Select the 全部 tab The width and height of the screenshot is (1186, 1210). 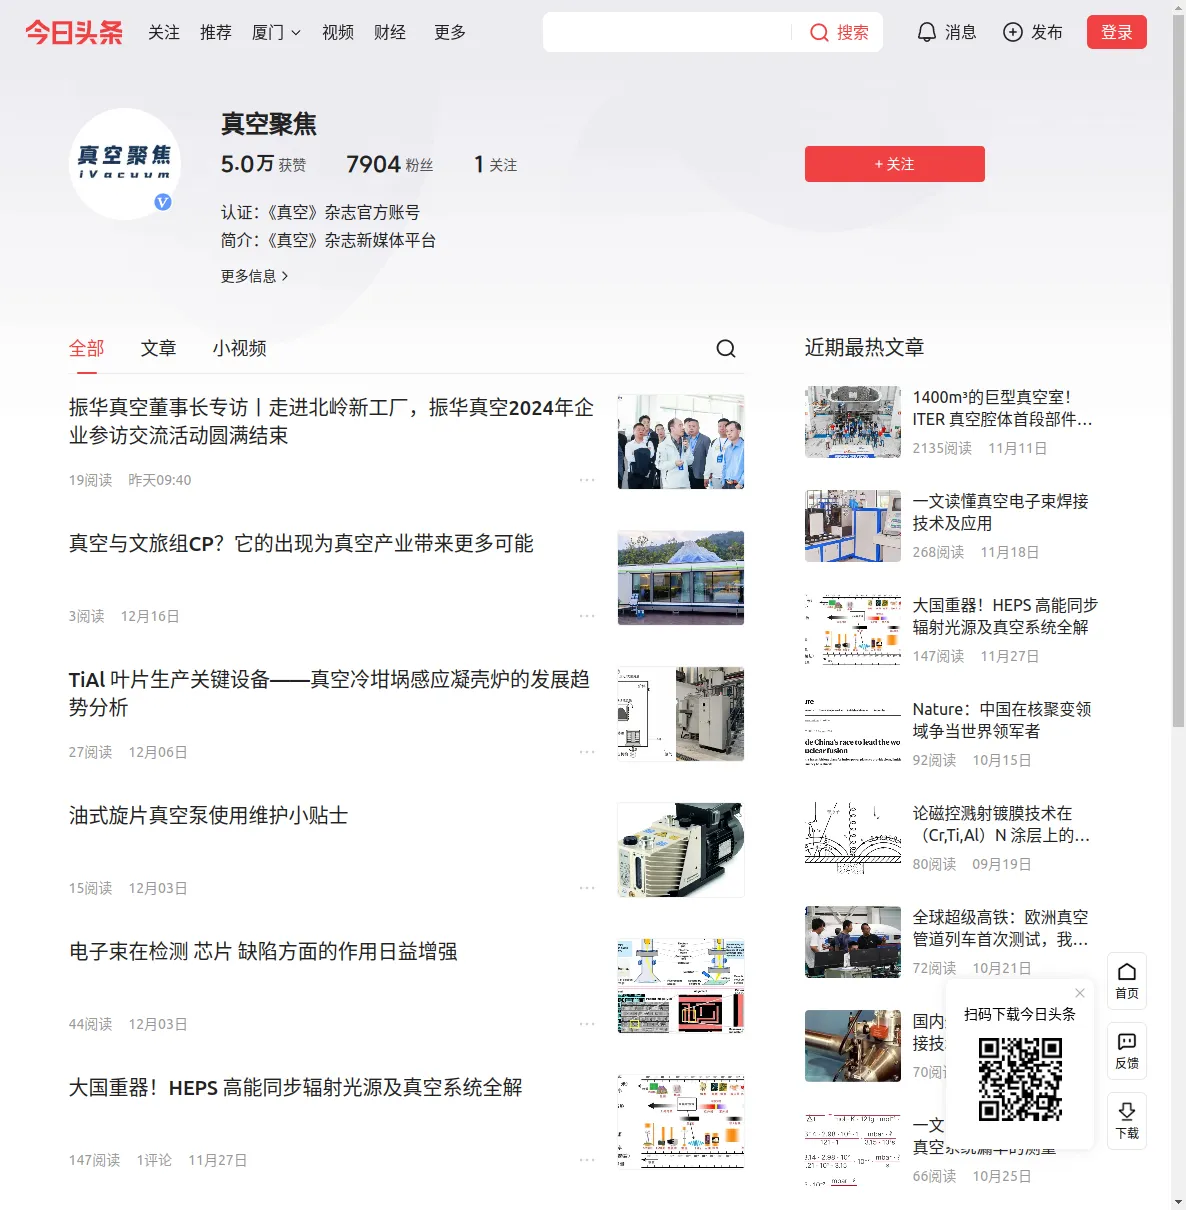[x=87, y=348]
